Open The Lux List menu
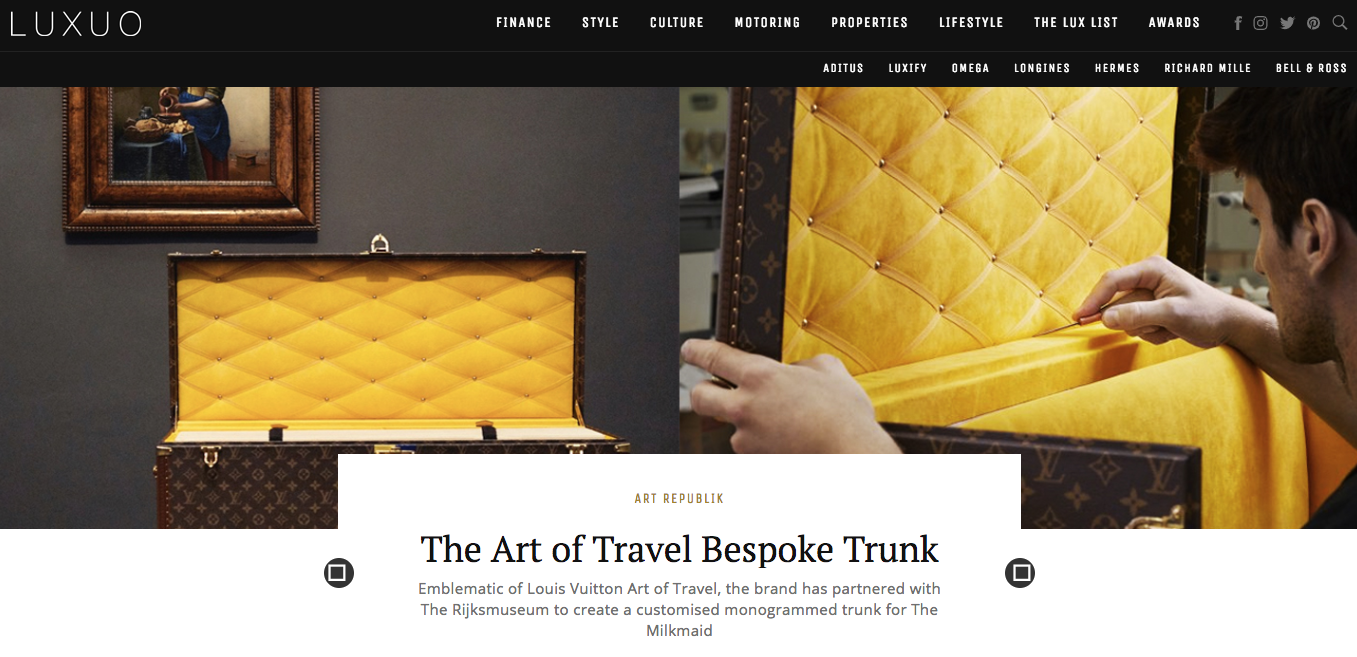 point(1076,23)
